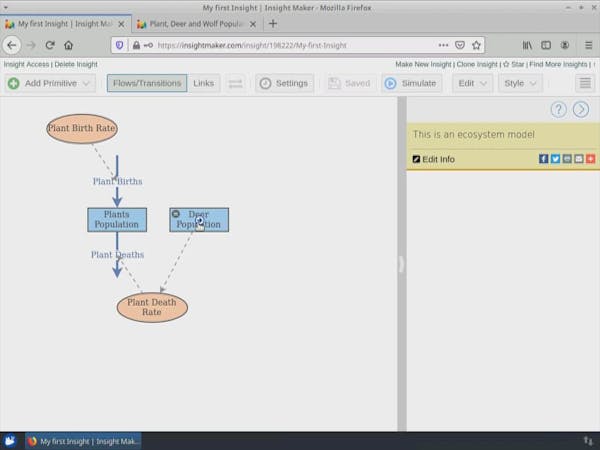This screenshot has width=600, height=450.
Task: Share insight by email
Action: pyautogui.click(x=579, y=159)
